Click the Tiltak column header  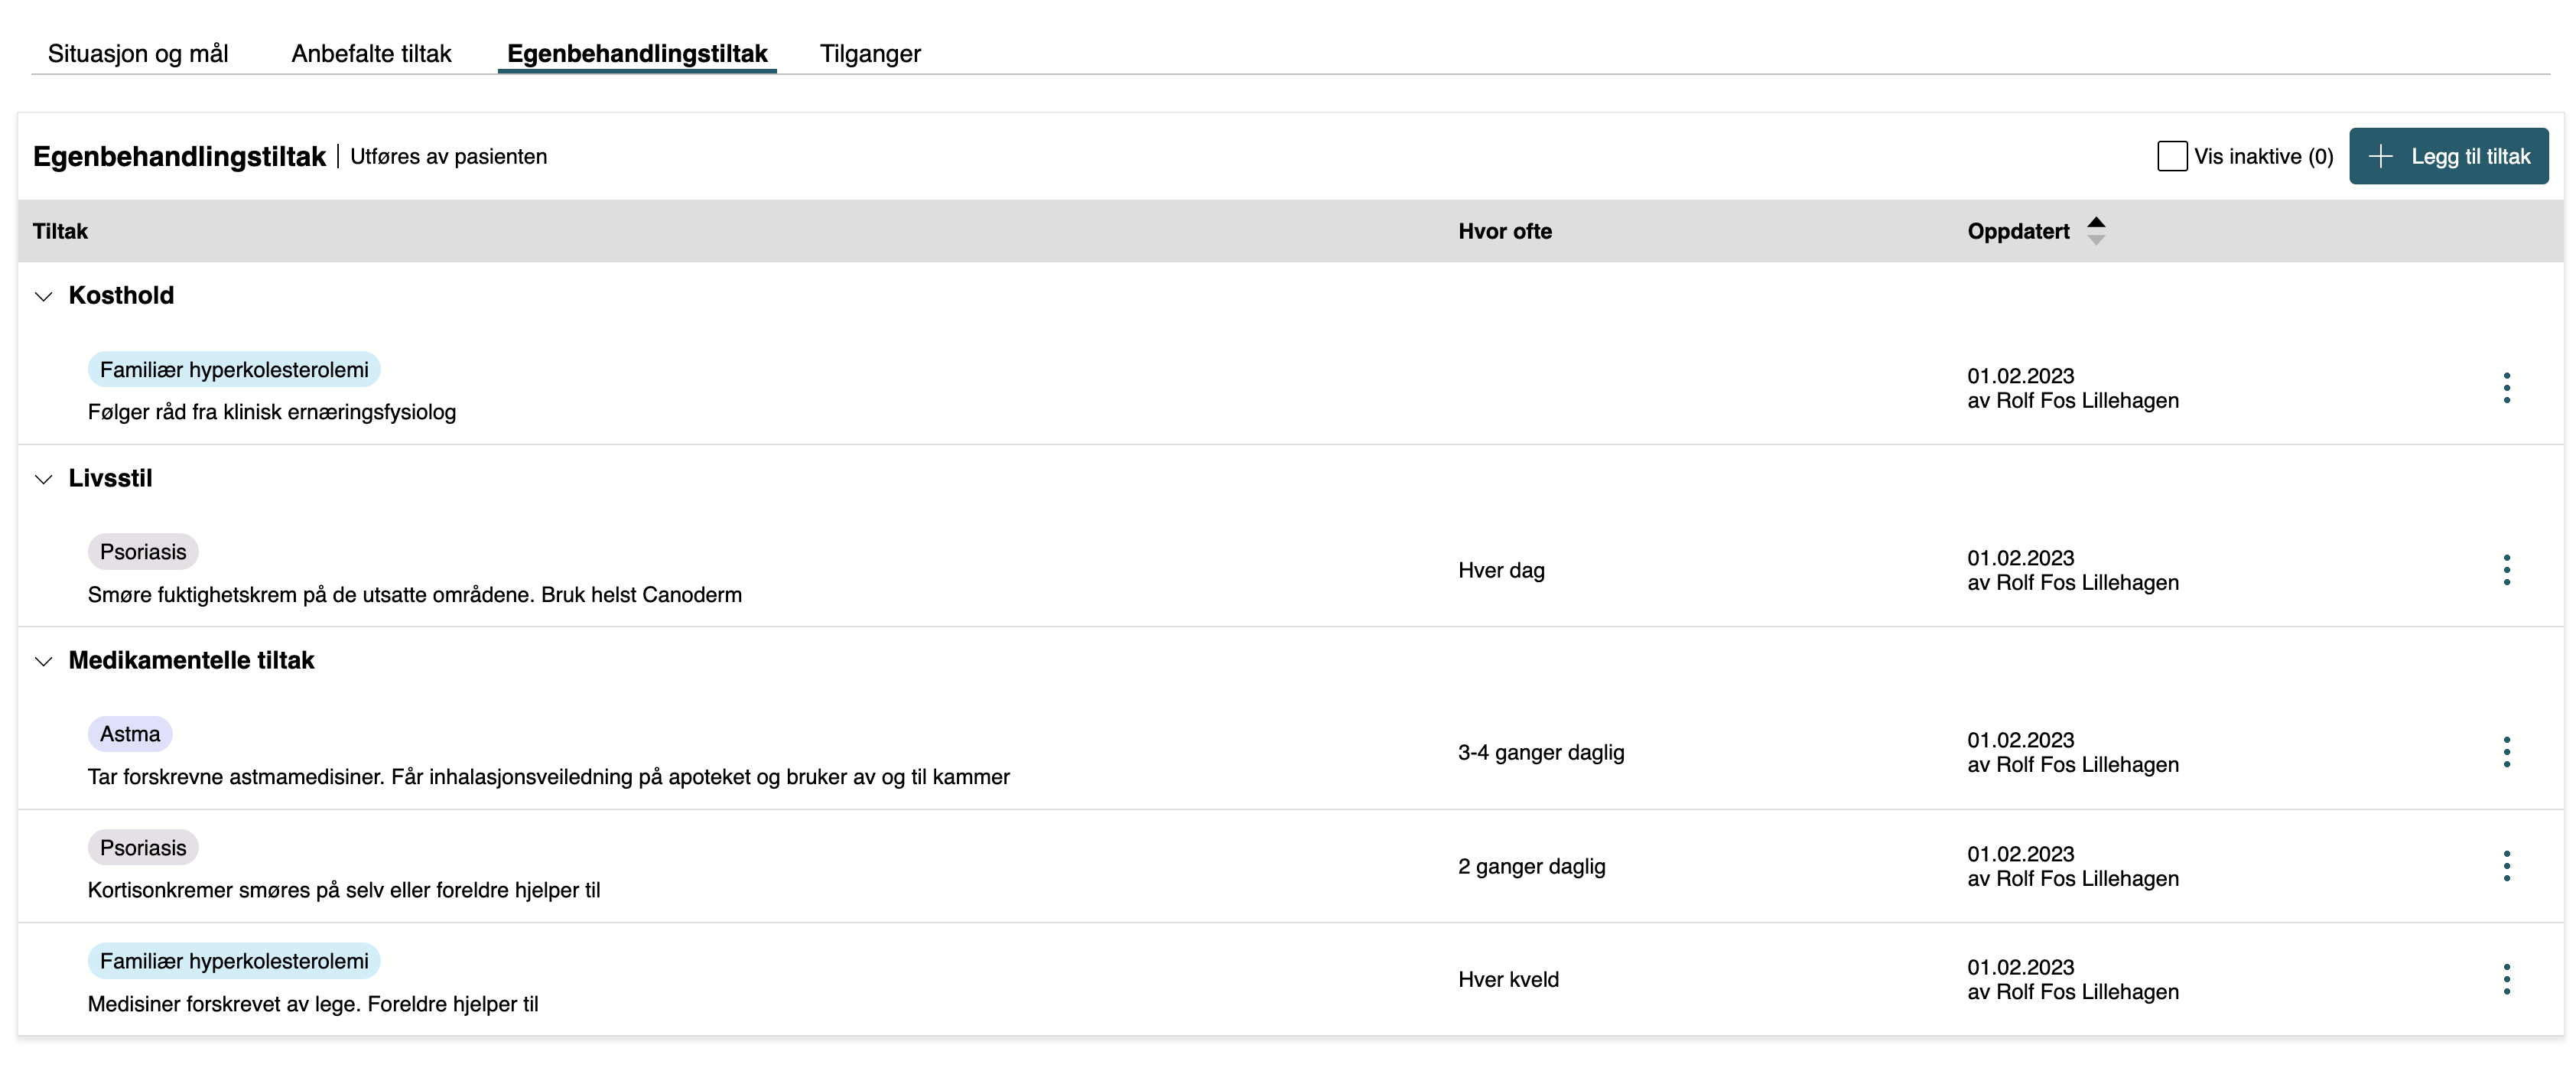point(60,231)
